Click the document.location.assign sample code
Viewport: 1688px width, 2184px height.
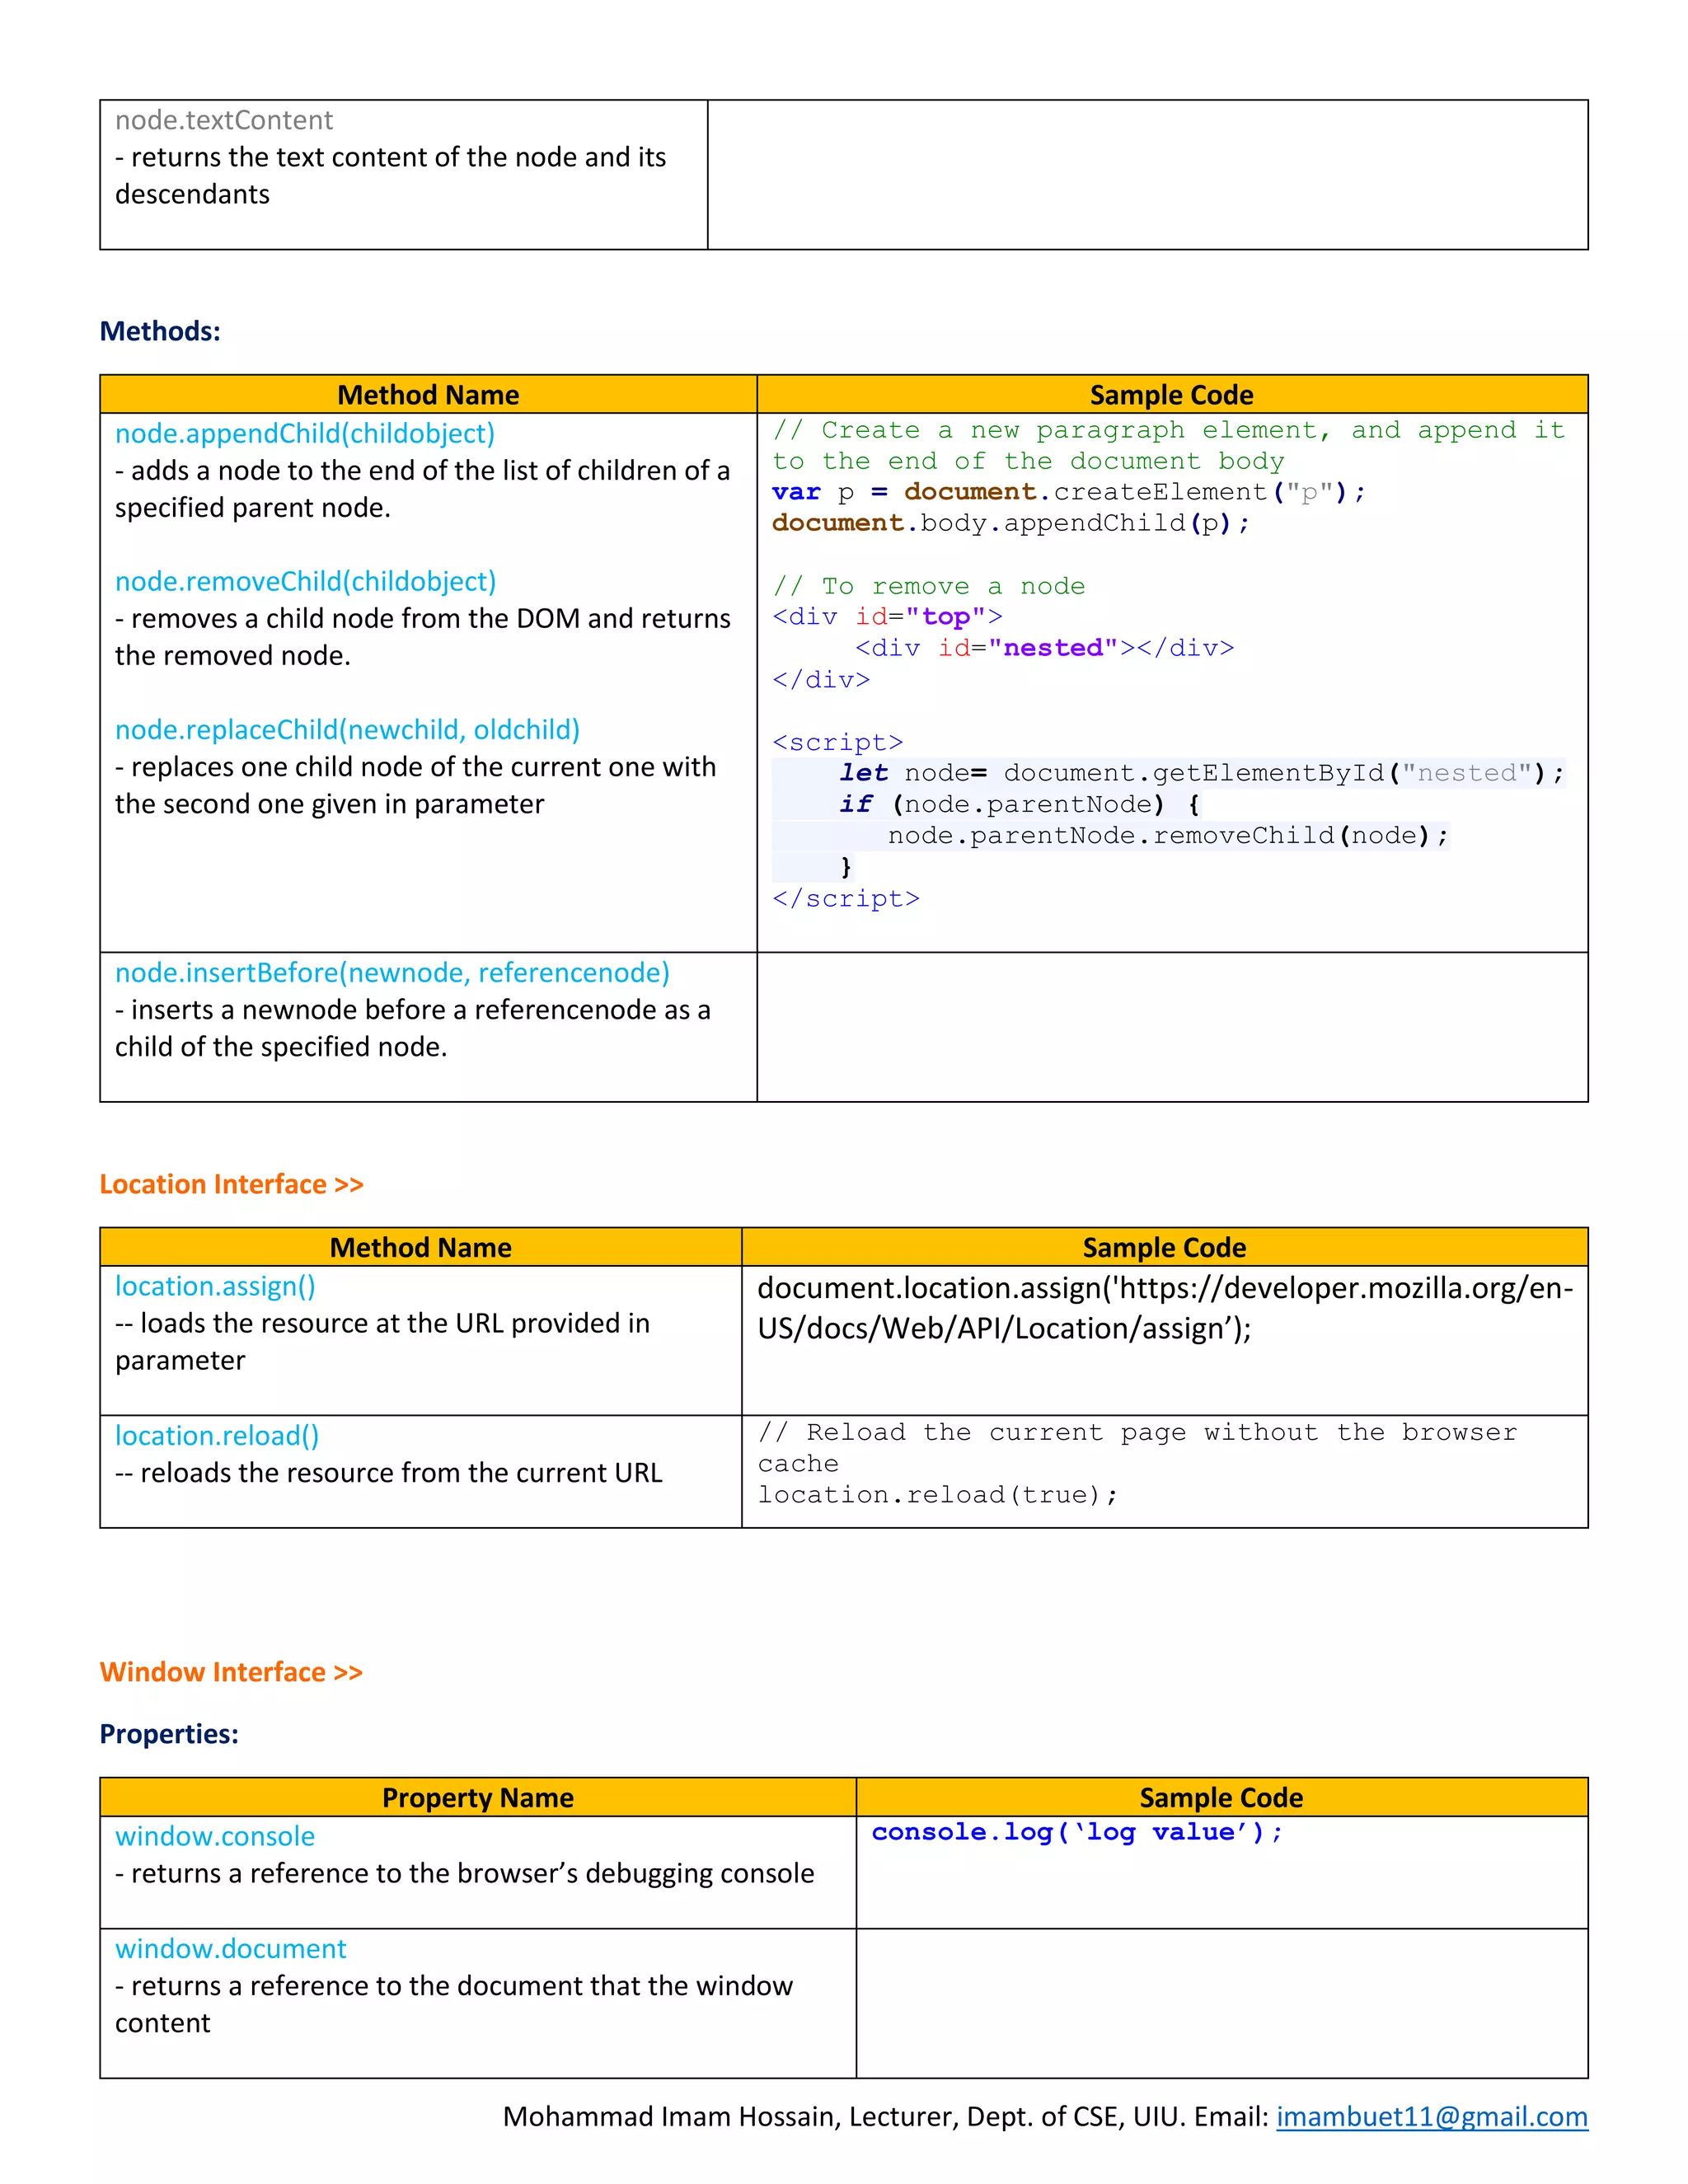(1164, 1308)
